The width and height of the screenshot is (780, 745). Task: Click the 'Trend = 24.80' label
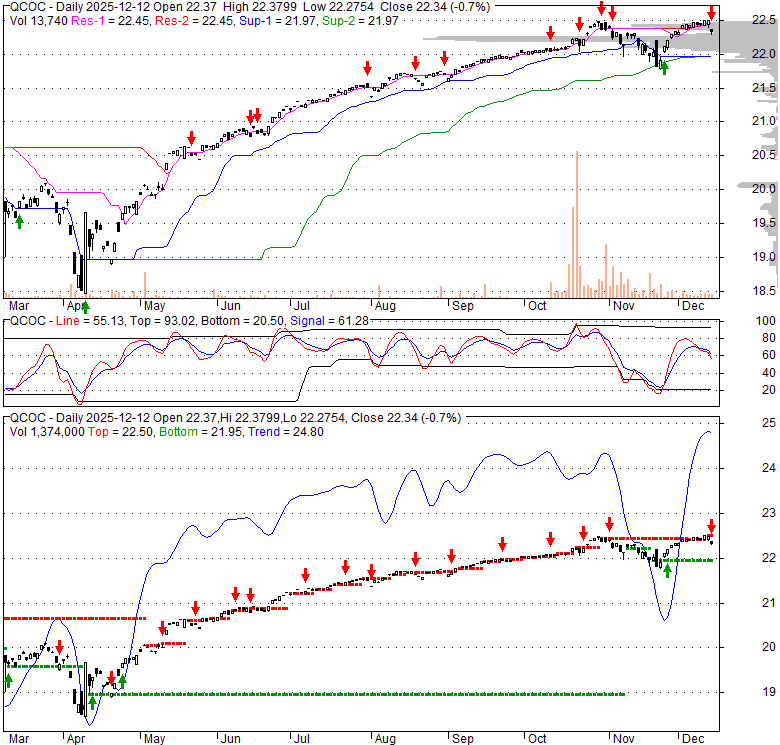(x=286, y=432)
